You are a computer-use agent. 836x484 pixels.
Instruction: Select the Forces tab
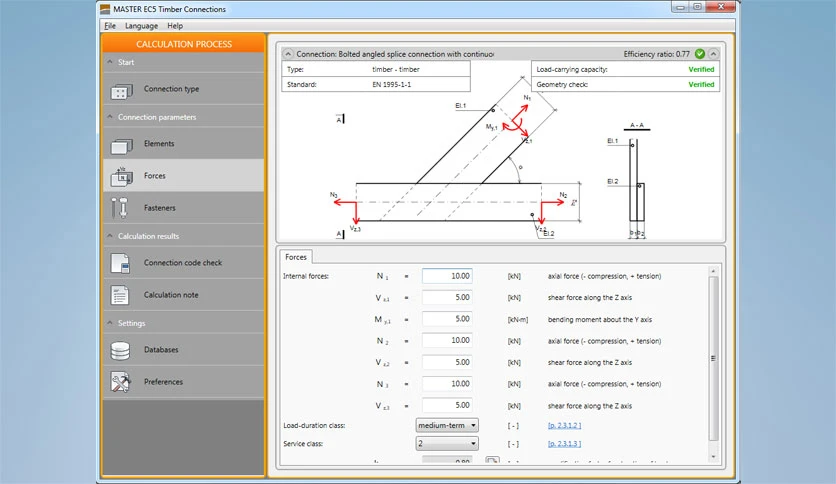click(296, 257)
